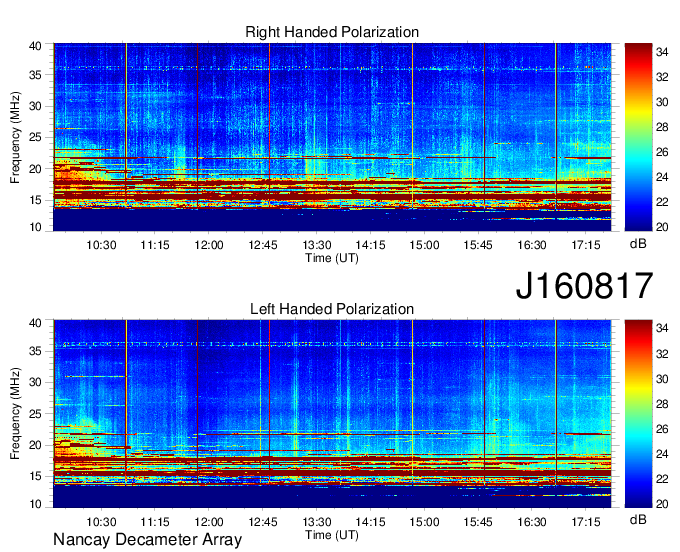Click the Left Handed plot's "Frequency (MHz)" label

pos(15,414)
